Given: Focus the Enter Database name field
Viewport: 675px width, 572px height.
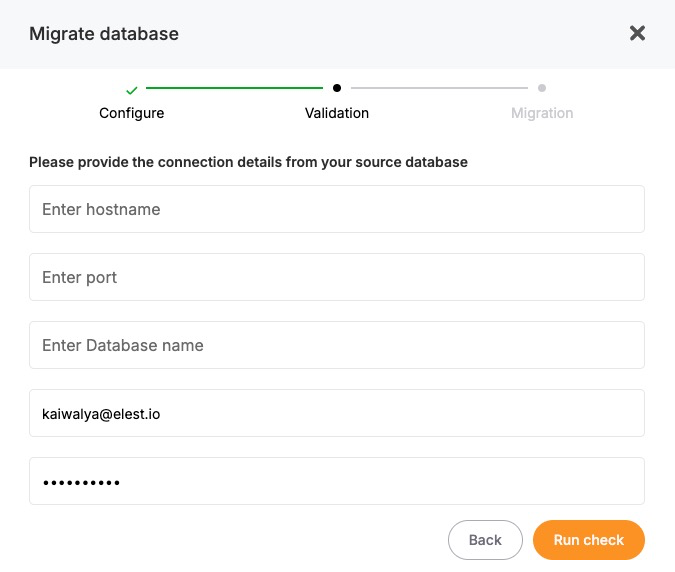Looking at the screenshot, I should (x=337, y=345).
